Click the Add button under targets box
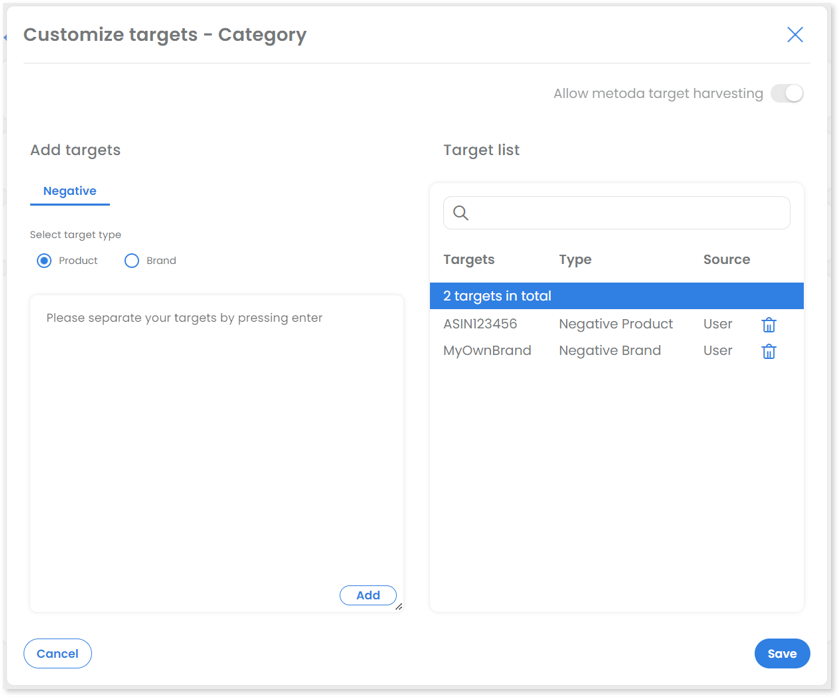The image size is (840, 698). [368, 595]
